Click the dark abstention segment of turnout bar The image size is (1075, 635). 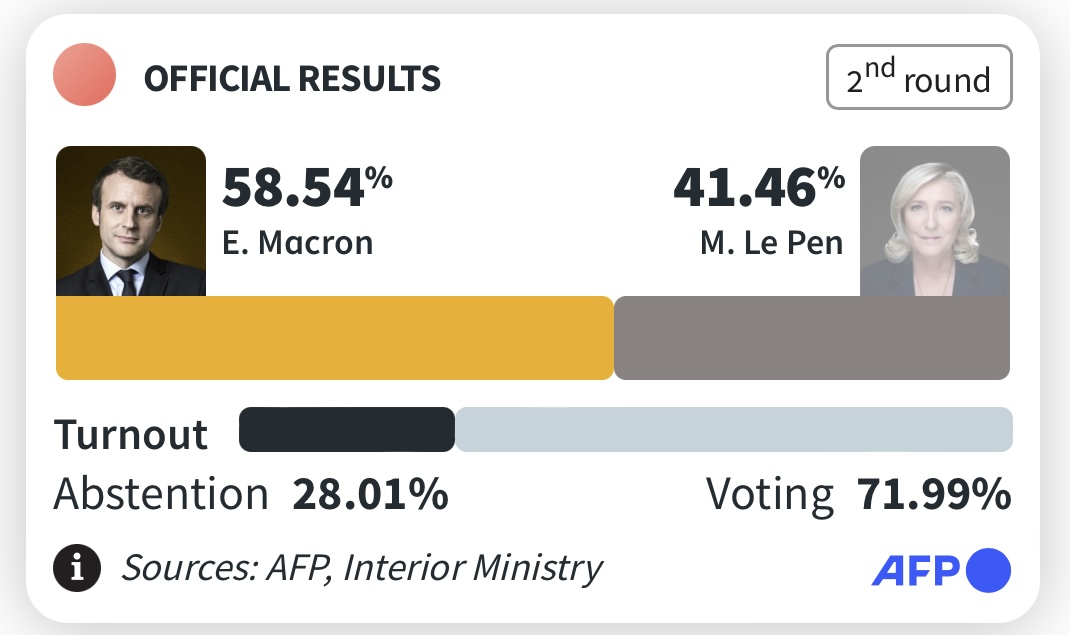347,430
